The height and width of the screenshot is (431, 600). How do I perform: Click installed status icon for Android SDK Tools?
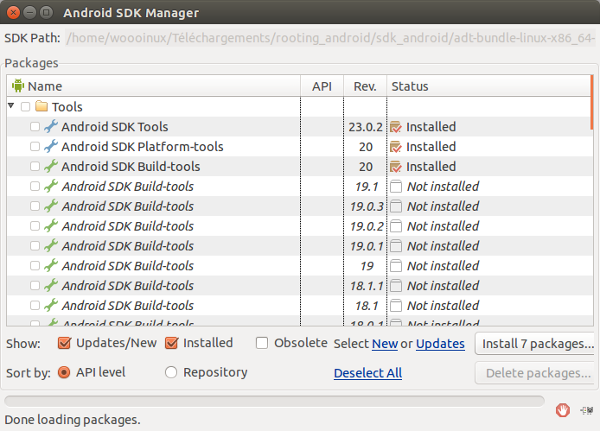tap(396, 127)
